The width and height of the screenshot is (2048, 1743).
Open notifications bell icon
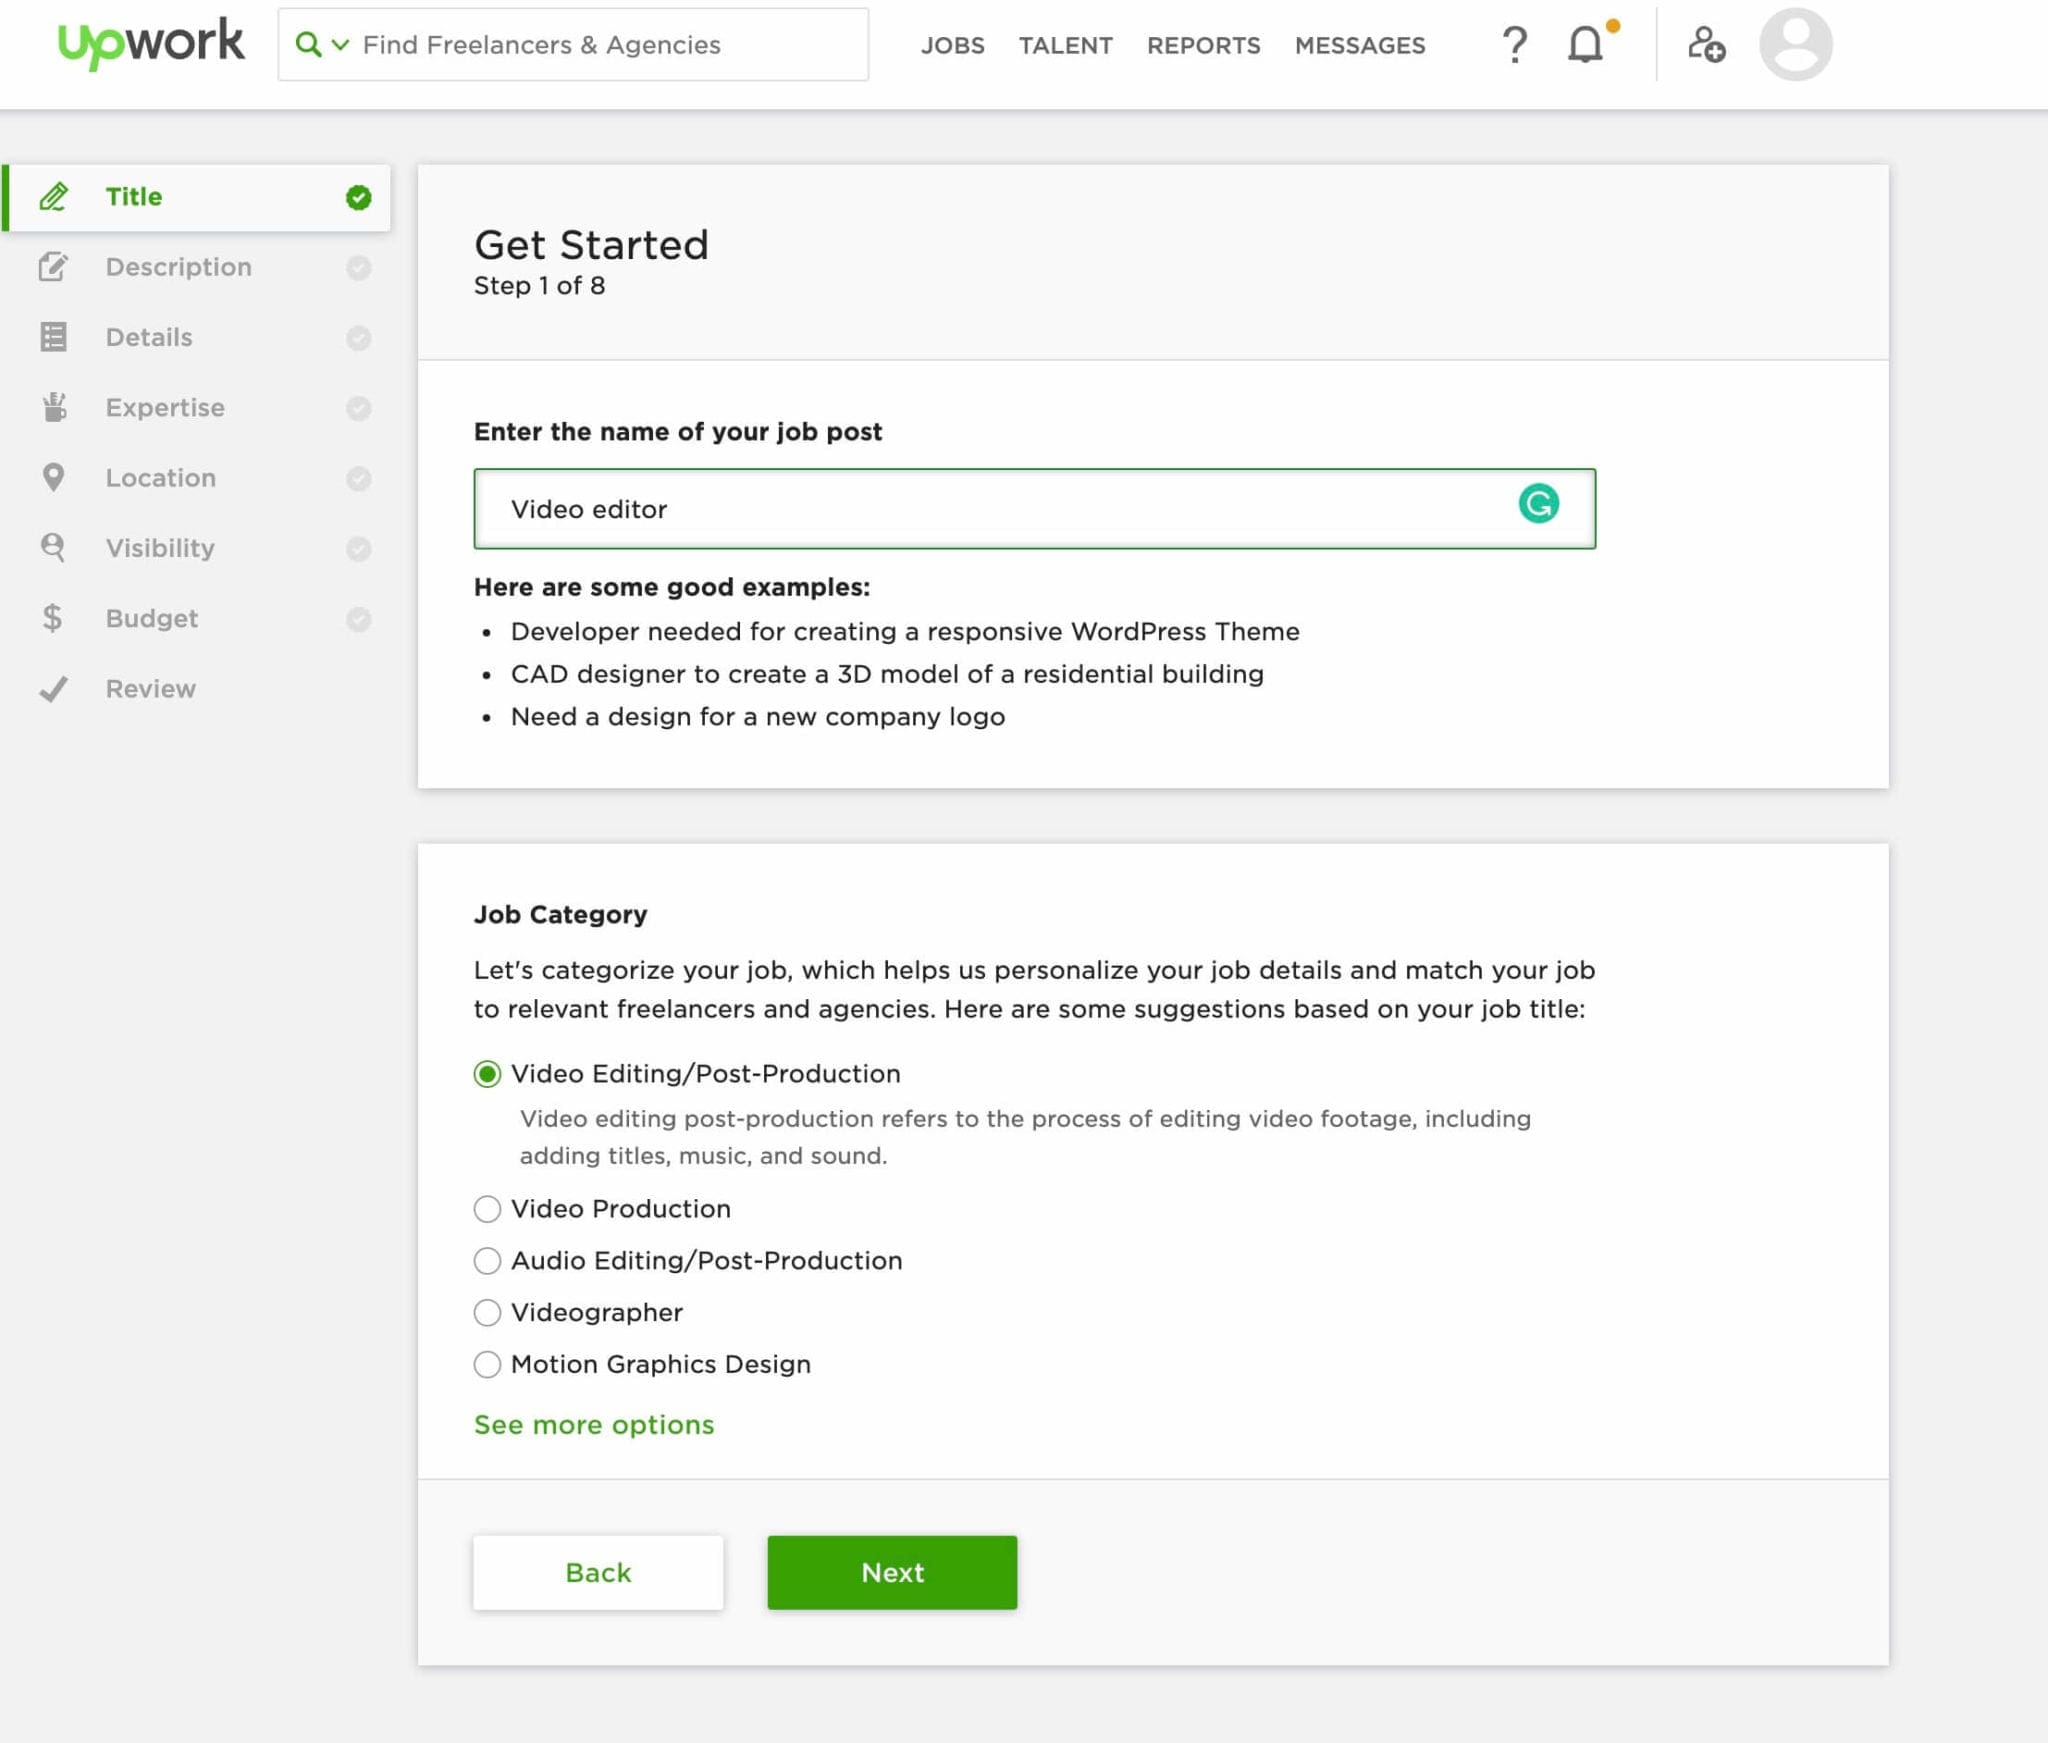tap(1586, 45)
